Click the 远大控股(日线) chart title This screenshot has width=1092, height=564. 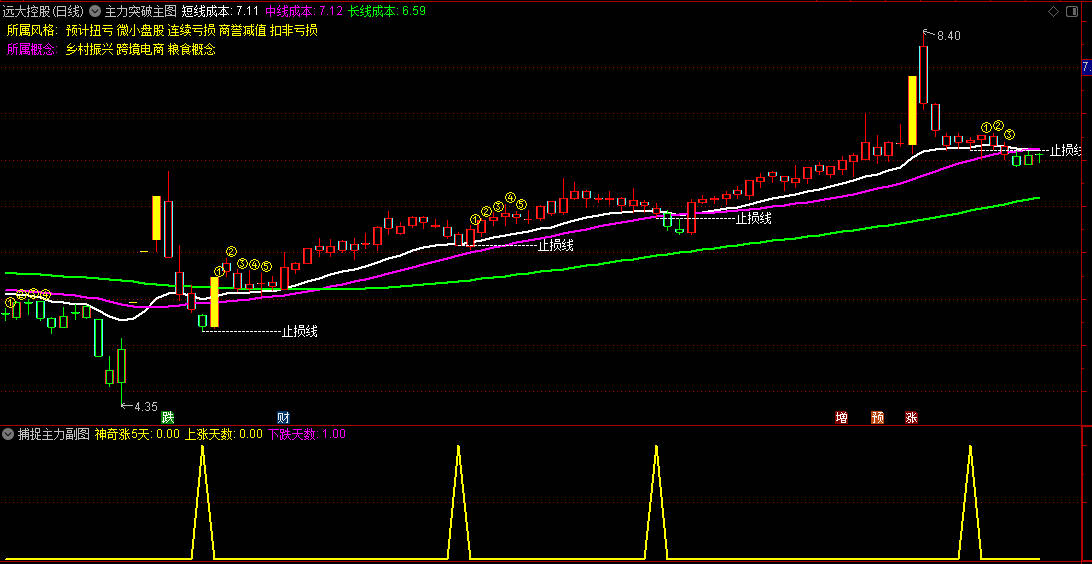[x=43, y=11]
